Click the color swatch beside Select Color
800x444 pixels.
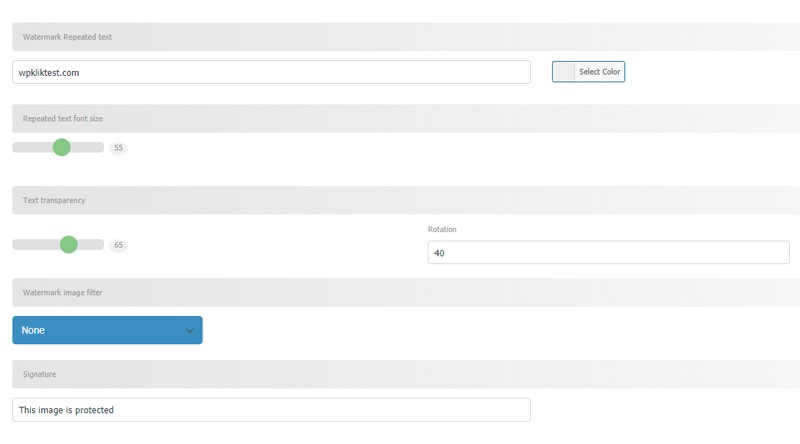point(564,72)
